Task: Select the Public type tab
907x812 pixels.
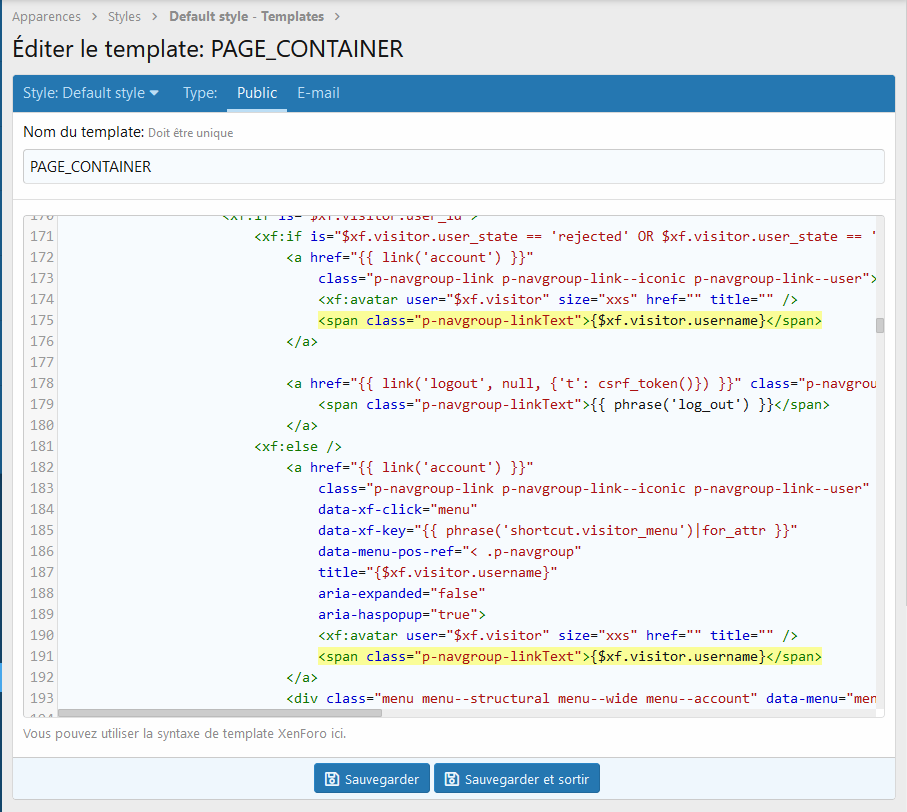Action: [x=257, y=93]
